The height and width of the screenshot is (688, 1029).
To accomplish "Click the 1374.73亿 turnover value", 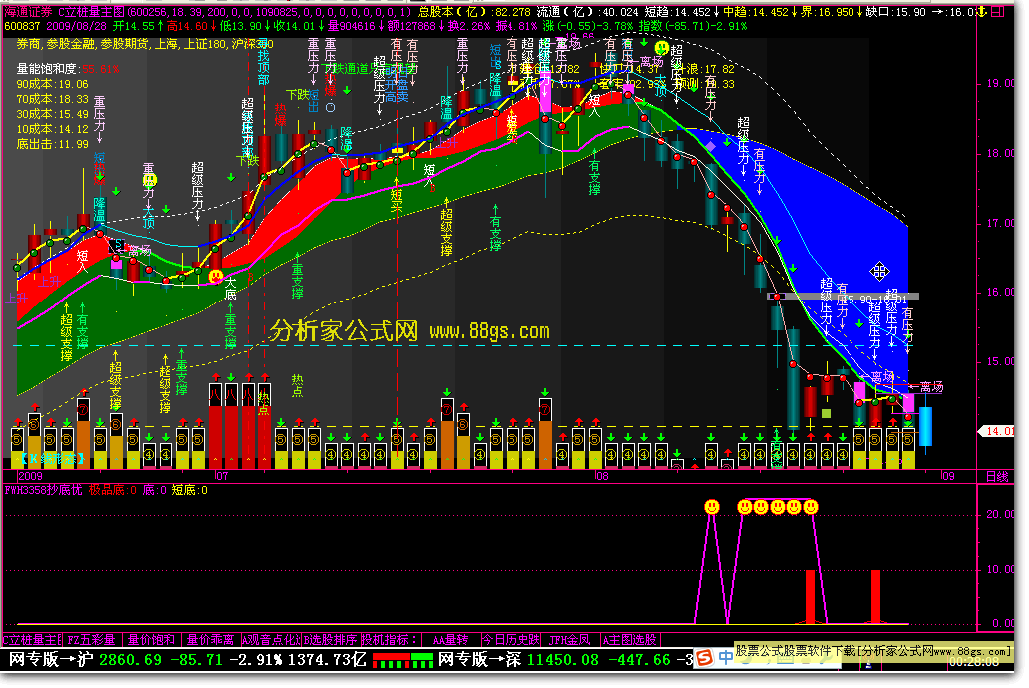I will [326, 659].
